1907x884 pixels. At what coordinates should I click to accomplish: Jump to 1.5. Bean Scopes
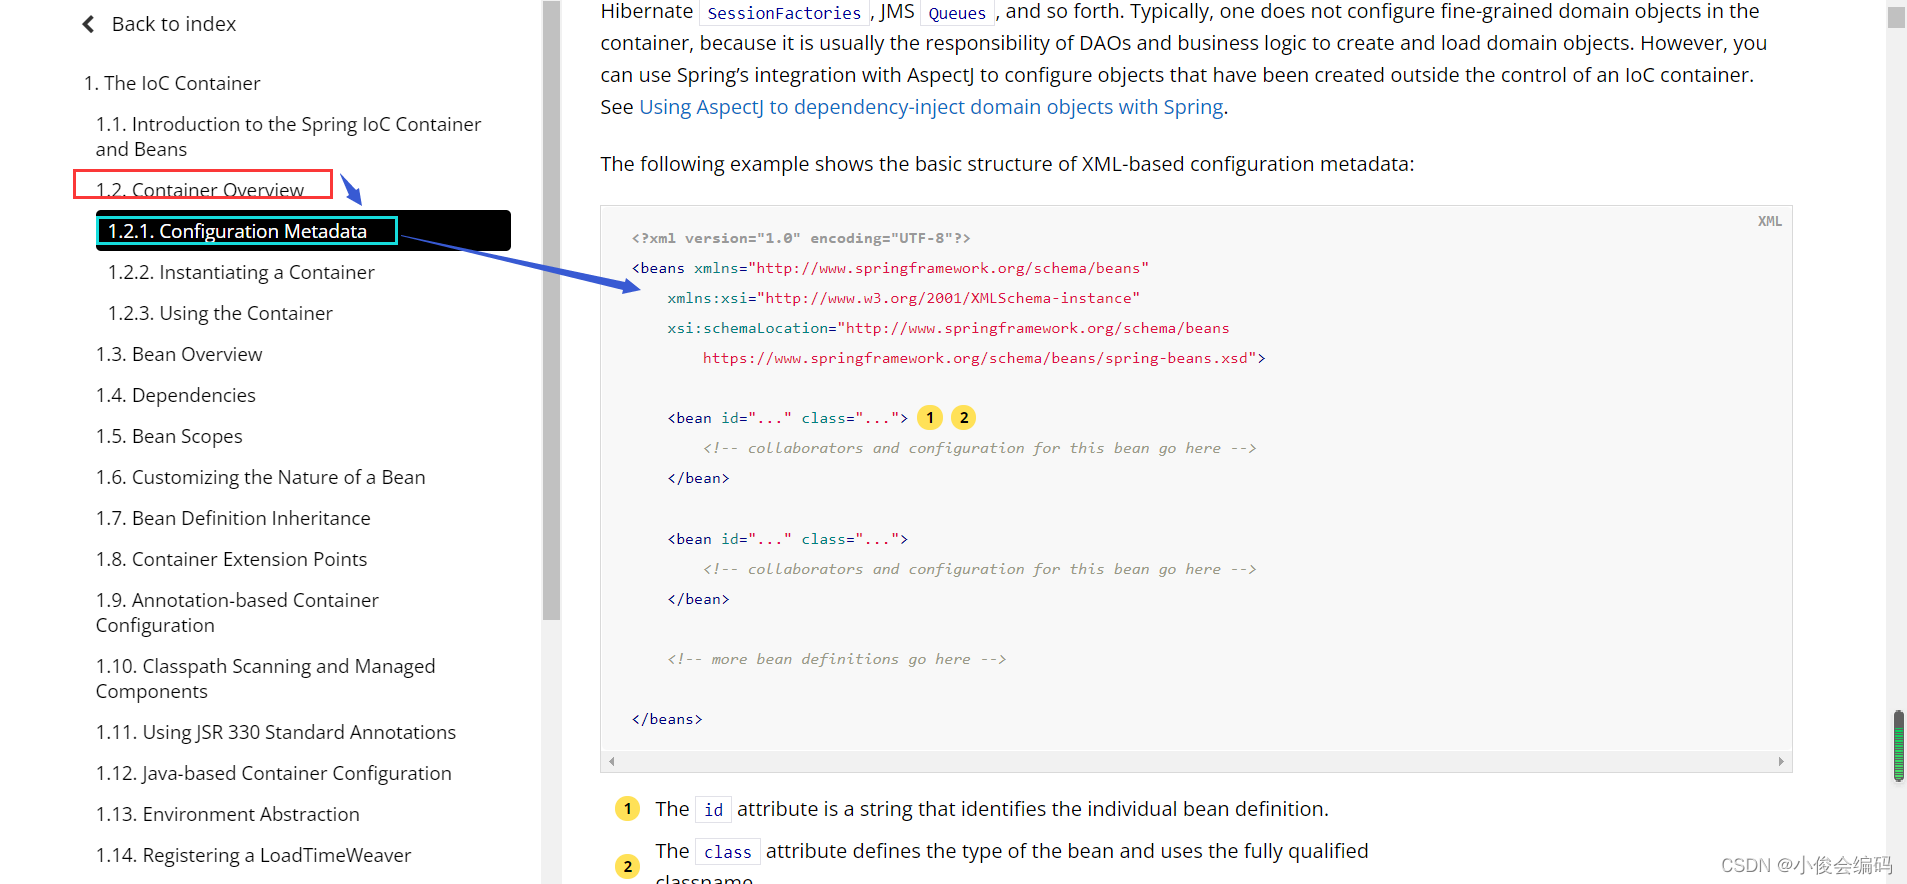[x=169, y=436]
